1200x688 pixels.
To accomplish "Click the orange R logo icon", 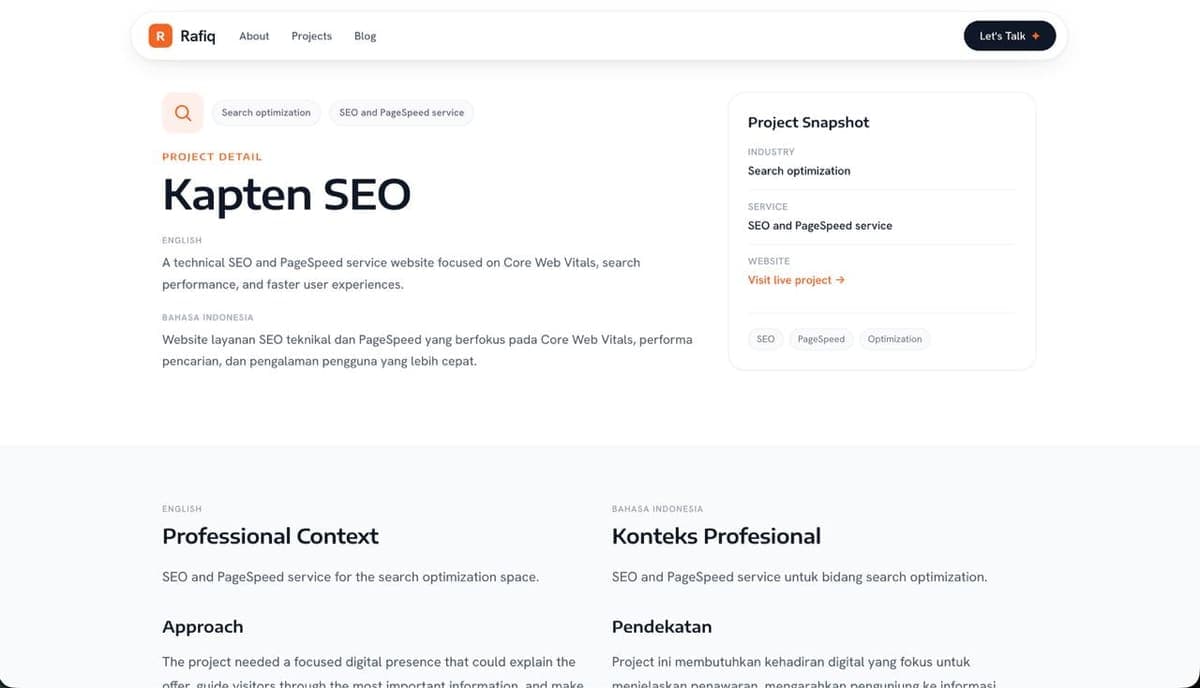I will pos(160,36).
